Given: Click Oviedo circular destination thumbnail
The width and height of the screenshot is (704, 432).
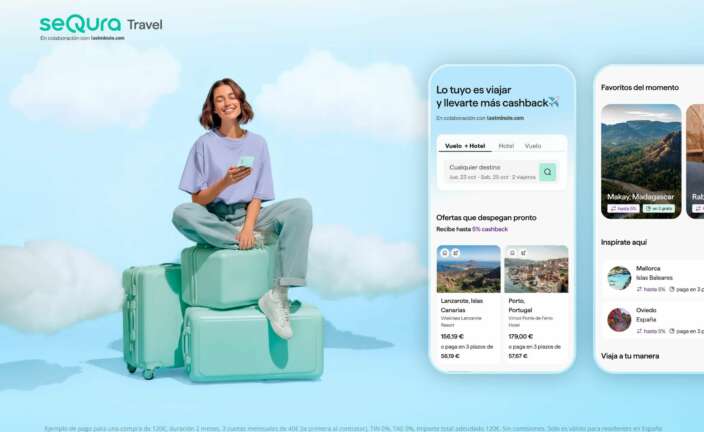Looking at the screenshot, I should click(619, 320).
